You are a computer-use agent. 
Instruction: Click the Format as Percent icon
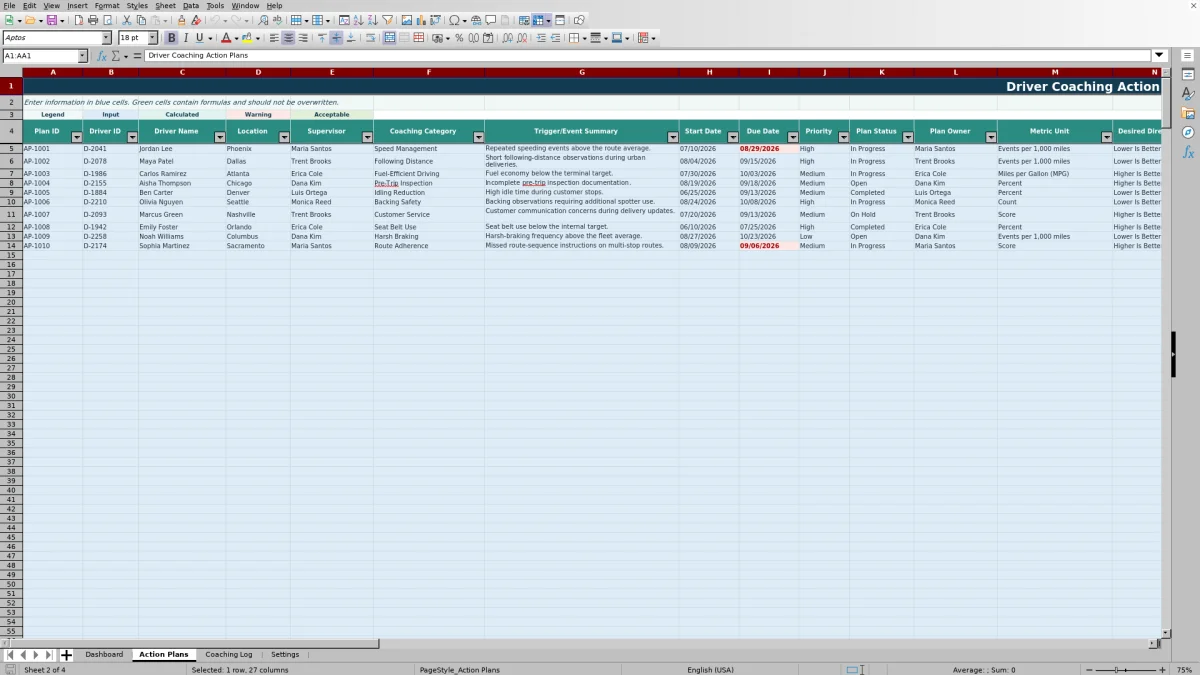point(459,38)
